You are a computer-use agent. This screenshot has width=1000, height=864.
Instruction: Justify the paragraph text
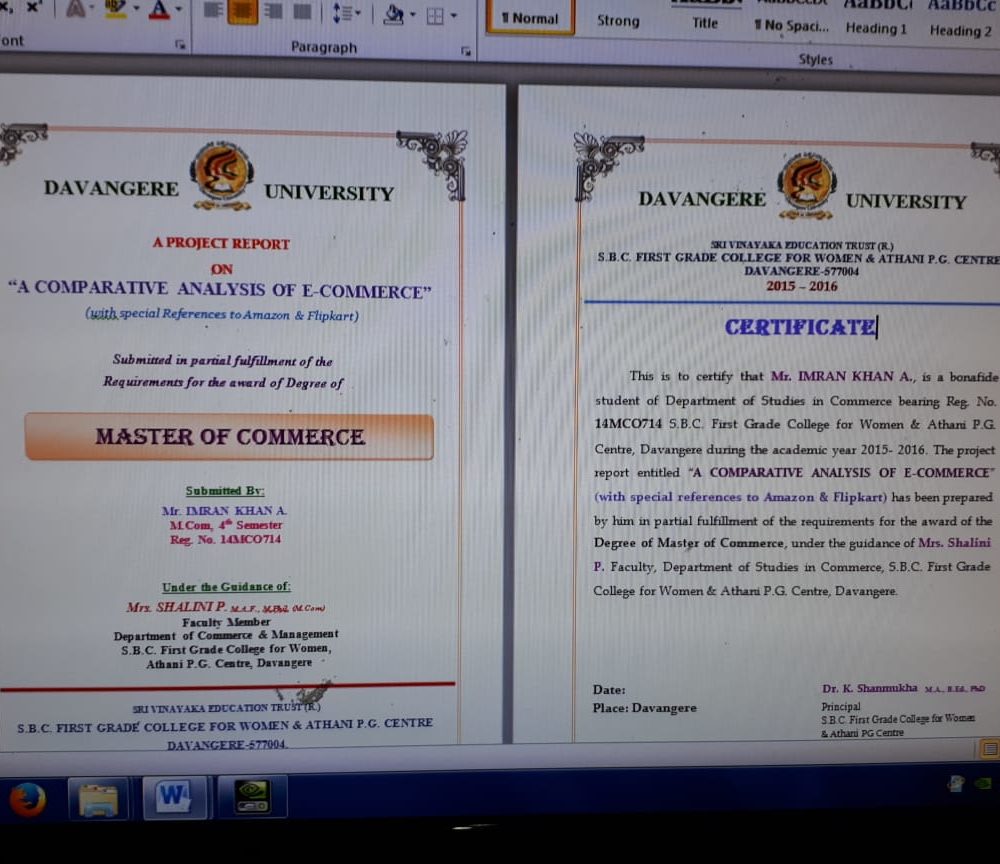click(302, 12)
